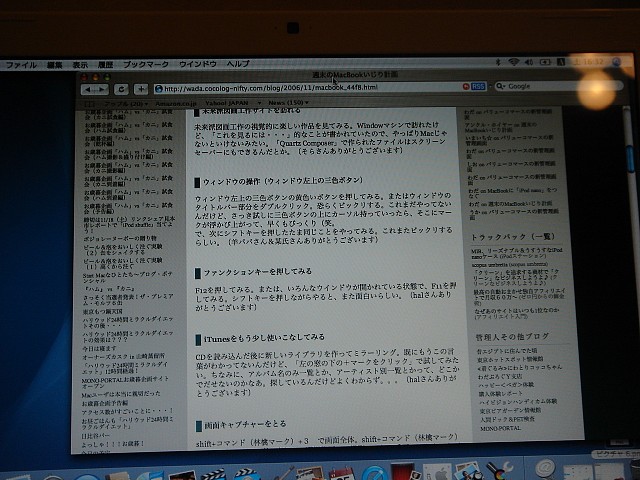This screenshot has height=480, width=640.
Task: Open the ファイル menu
Action: 21,64
